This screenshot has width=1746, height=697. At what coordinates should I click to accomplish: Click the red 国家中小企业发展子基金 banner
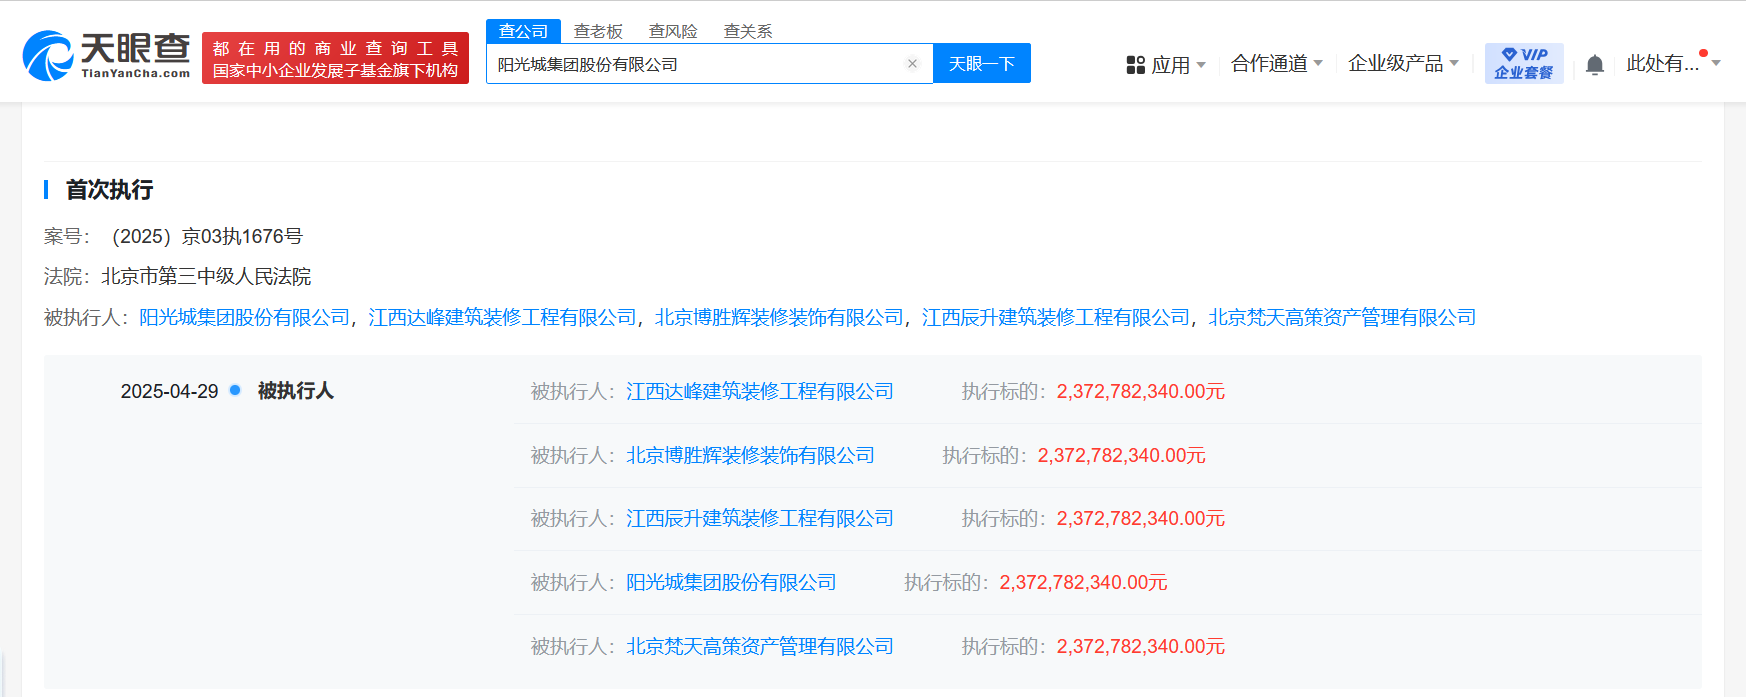click(x=335, y=58)
